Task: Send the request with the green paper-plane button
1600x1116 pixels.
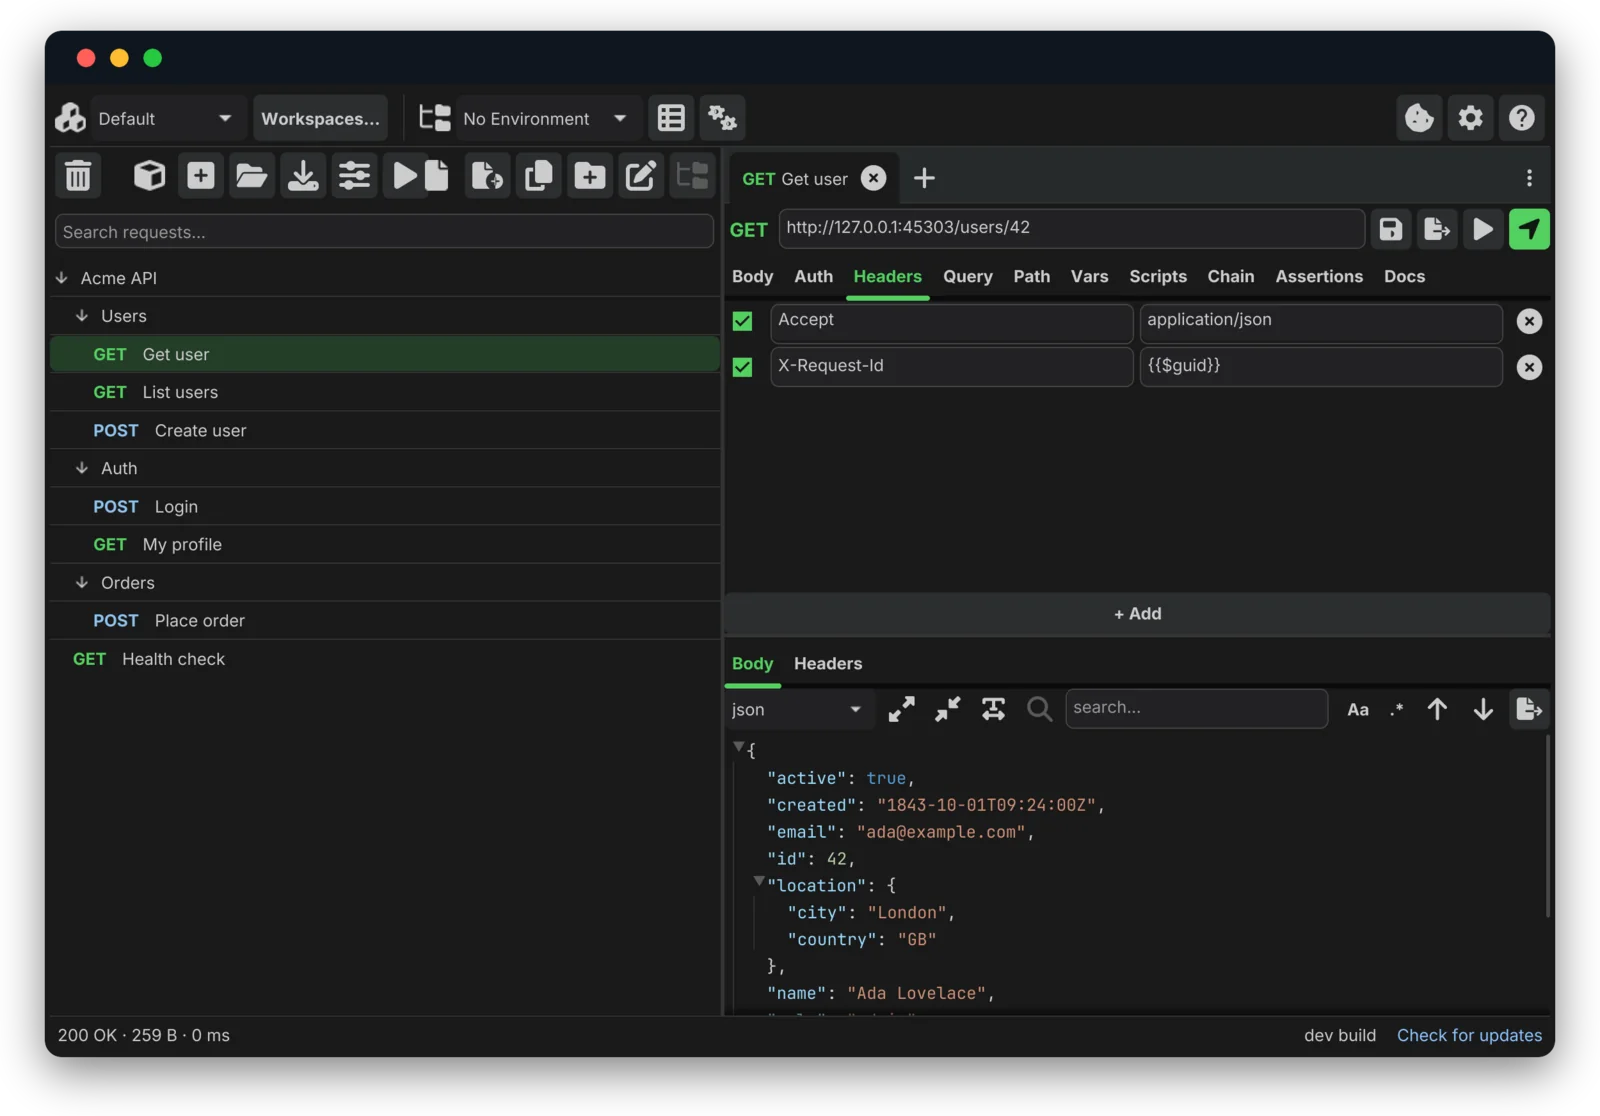Action: coord(1529,229)
